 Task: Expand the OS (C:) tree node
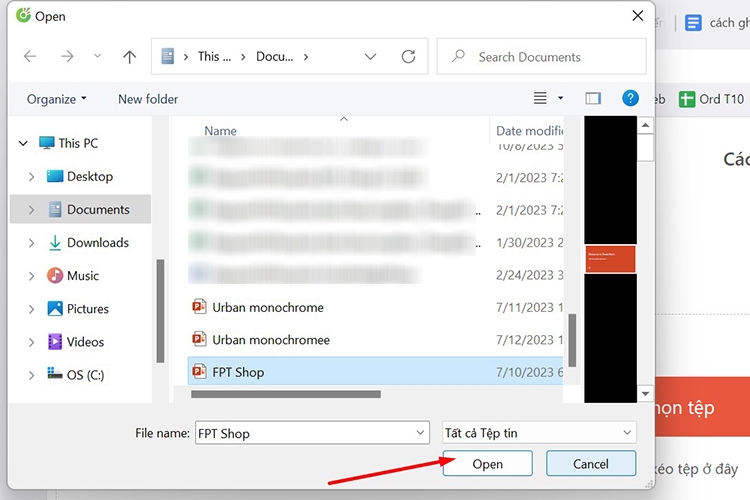click(31, 375)
